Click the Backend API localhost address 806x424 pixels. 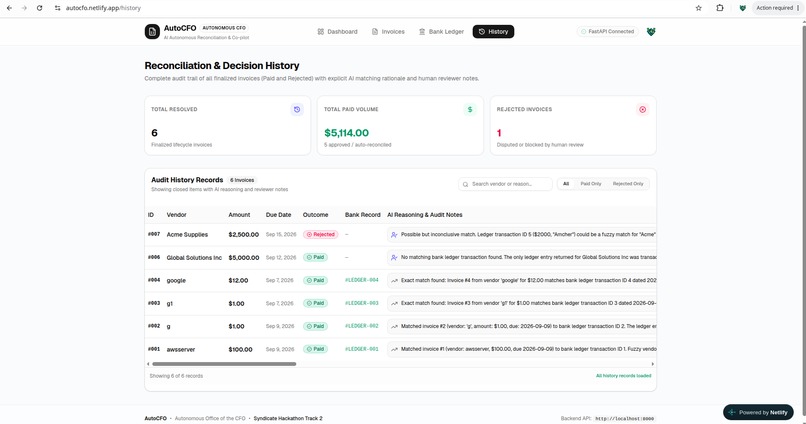tap(625, 418)
